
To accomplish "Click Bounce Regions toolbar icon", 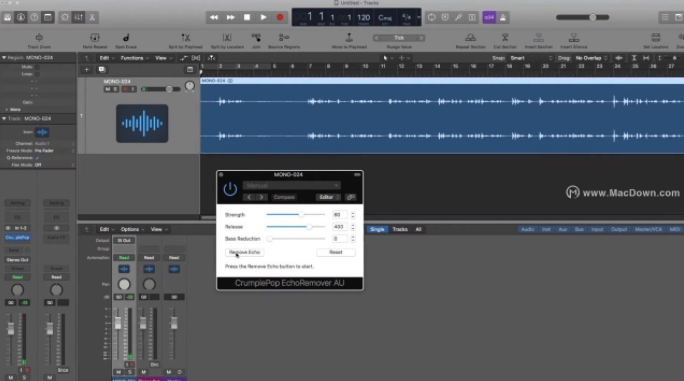I will click(x=284, y=41).
